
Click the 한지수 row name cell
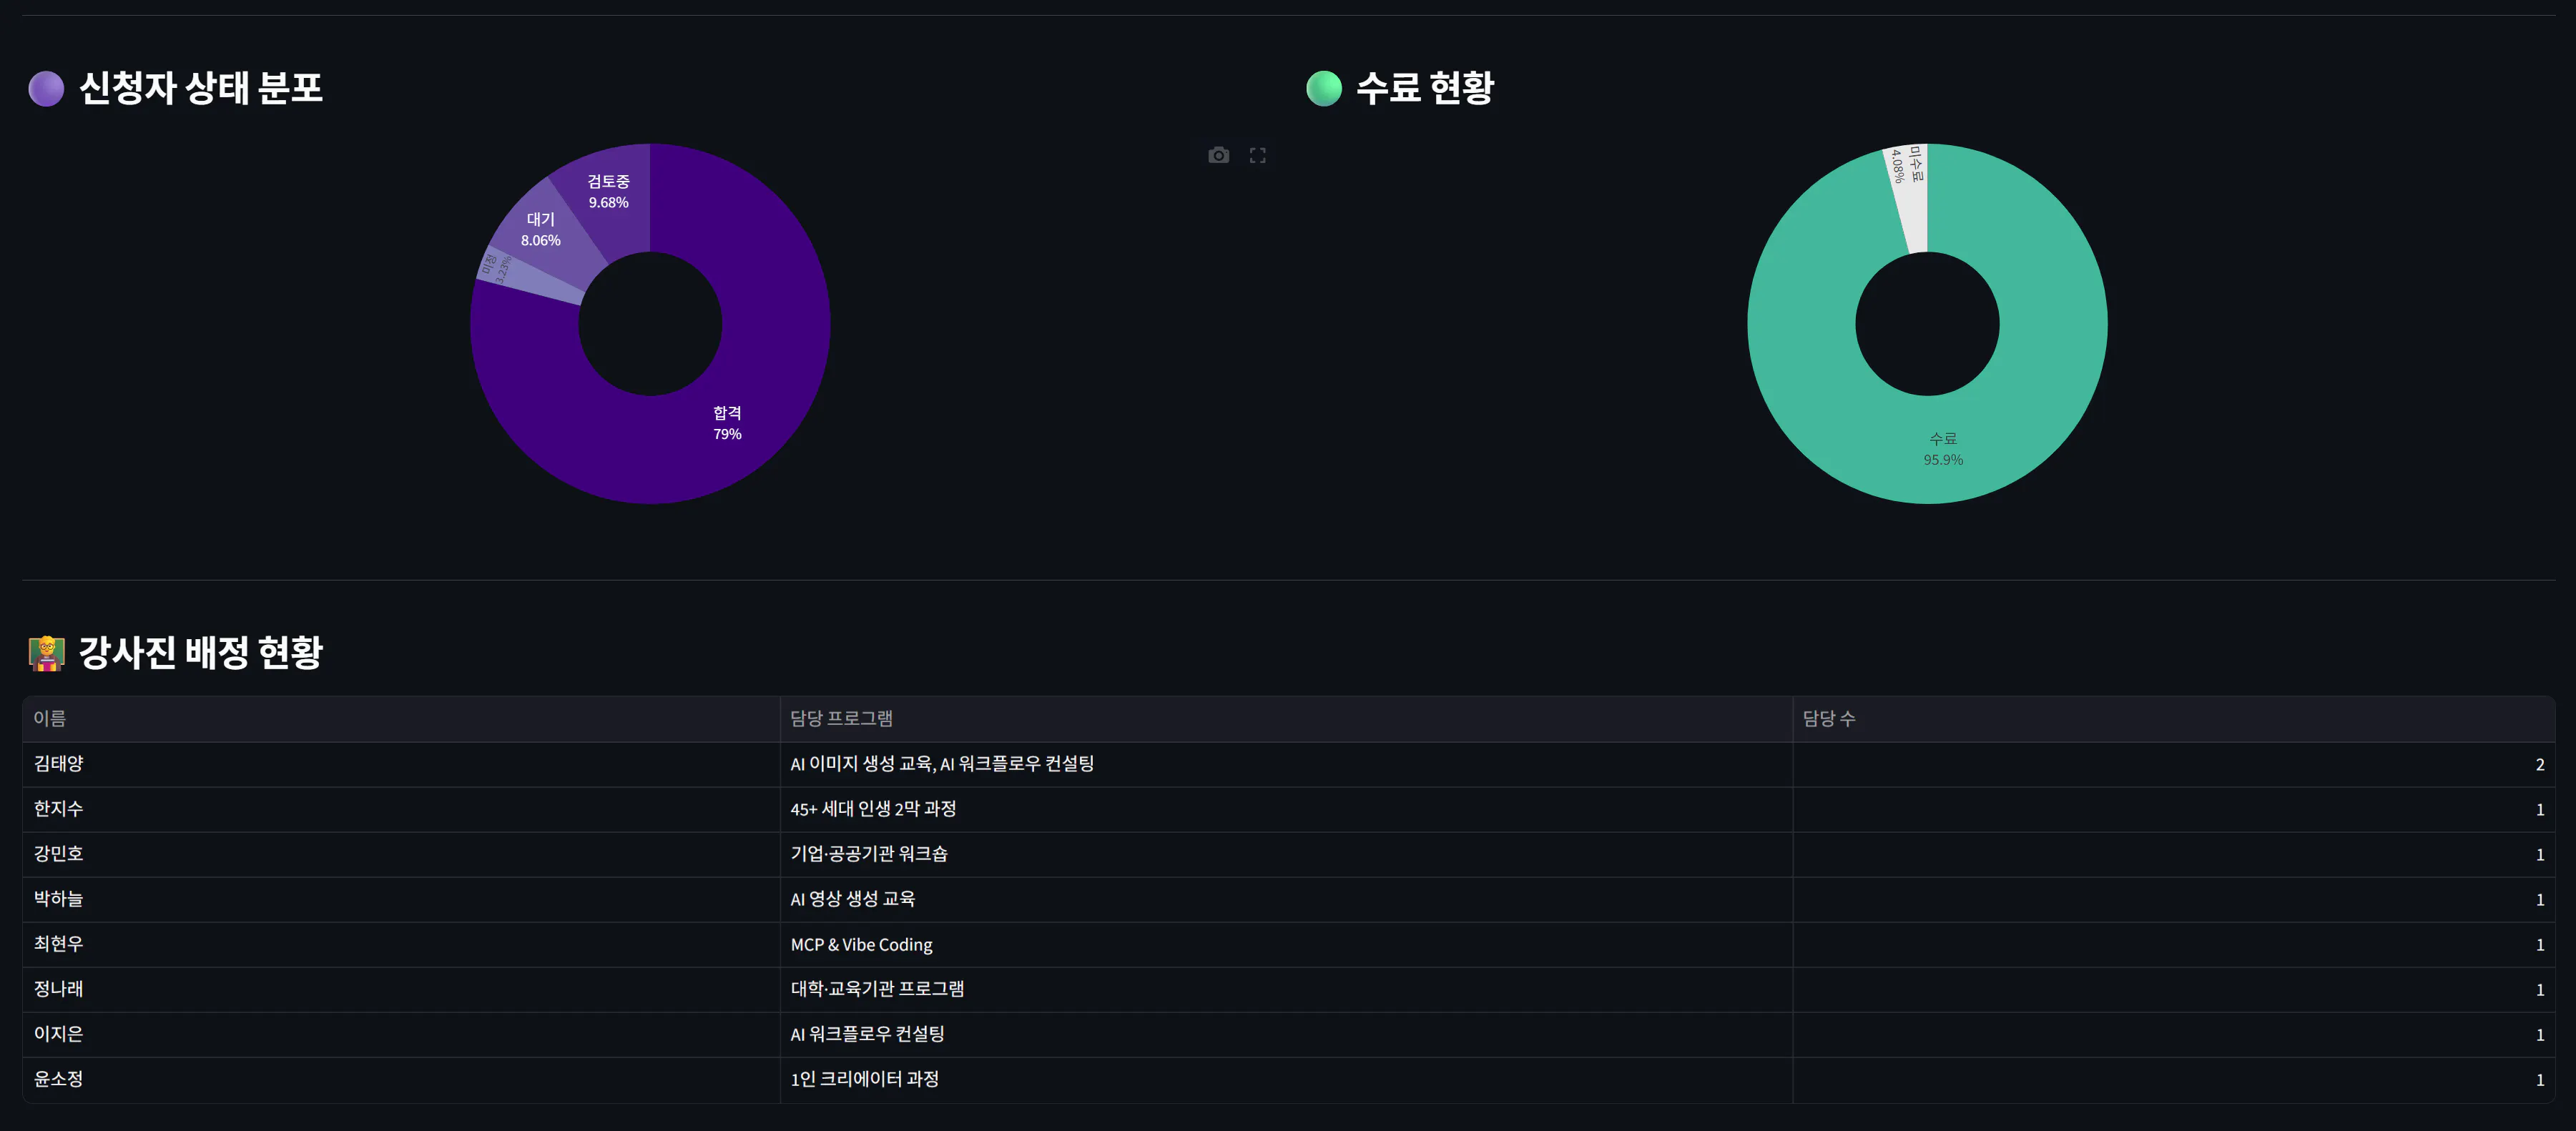coord(59,809)
